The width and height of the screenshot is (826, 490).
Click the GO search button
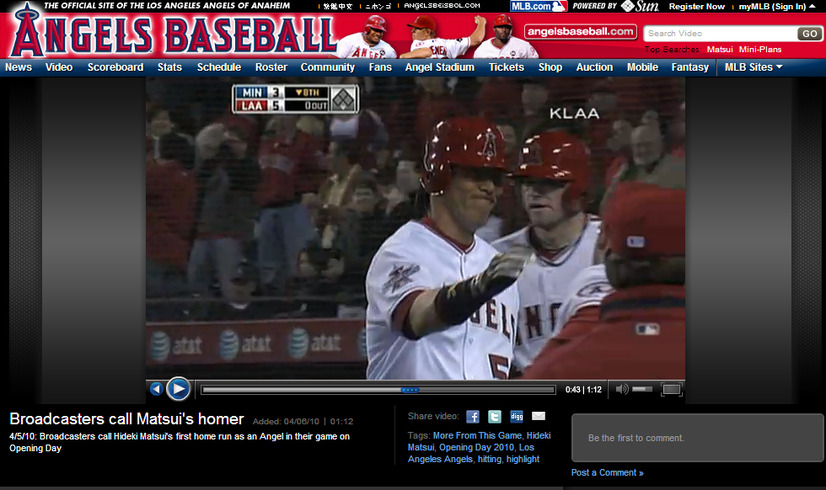810,34
